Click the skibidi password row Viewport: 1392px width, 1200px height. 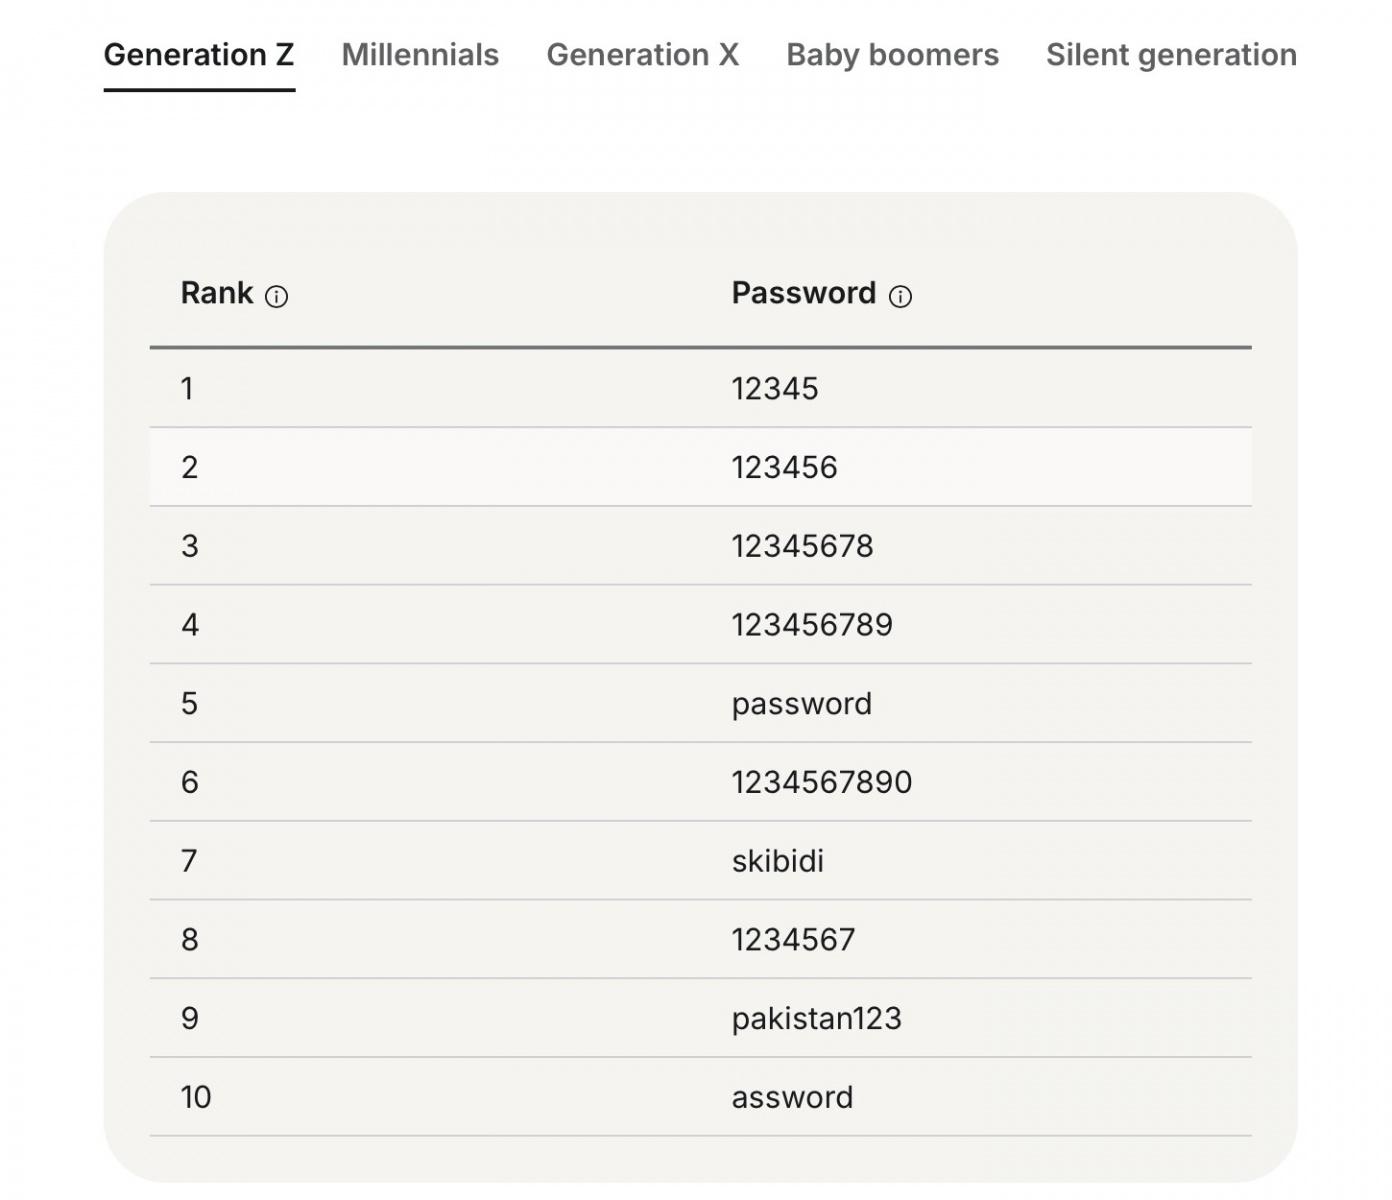[x=777, y=861]
